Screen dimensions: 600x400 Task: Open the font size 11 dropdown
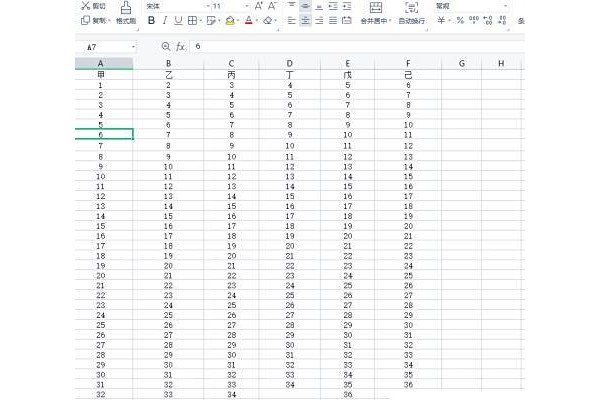click(246, 6)
